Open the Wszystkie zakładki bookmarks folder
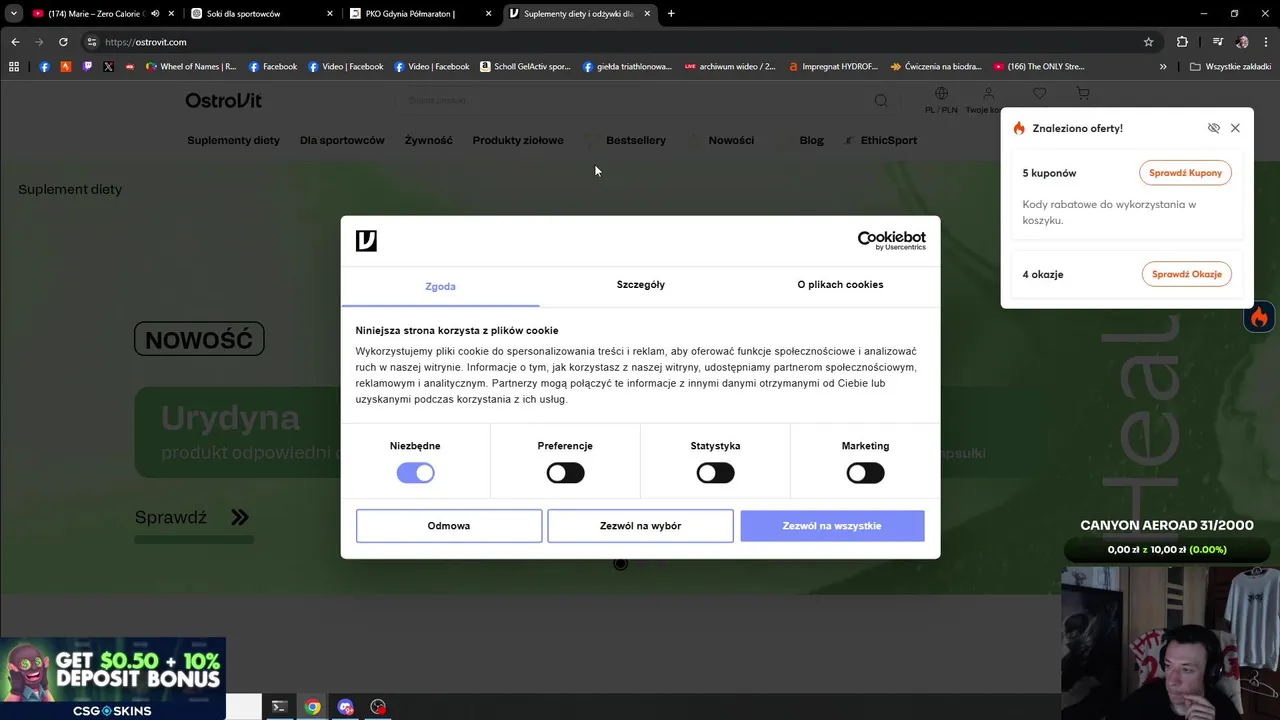 coord(1230,67)
